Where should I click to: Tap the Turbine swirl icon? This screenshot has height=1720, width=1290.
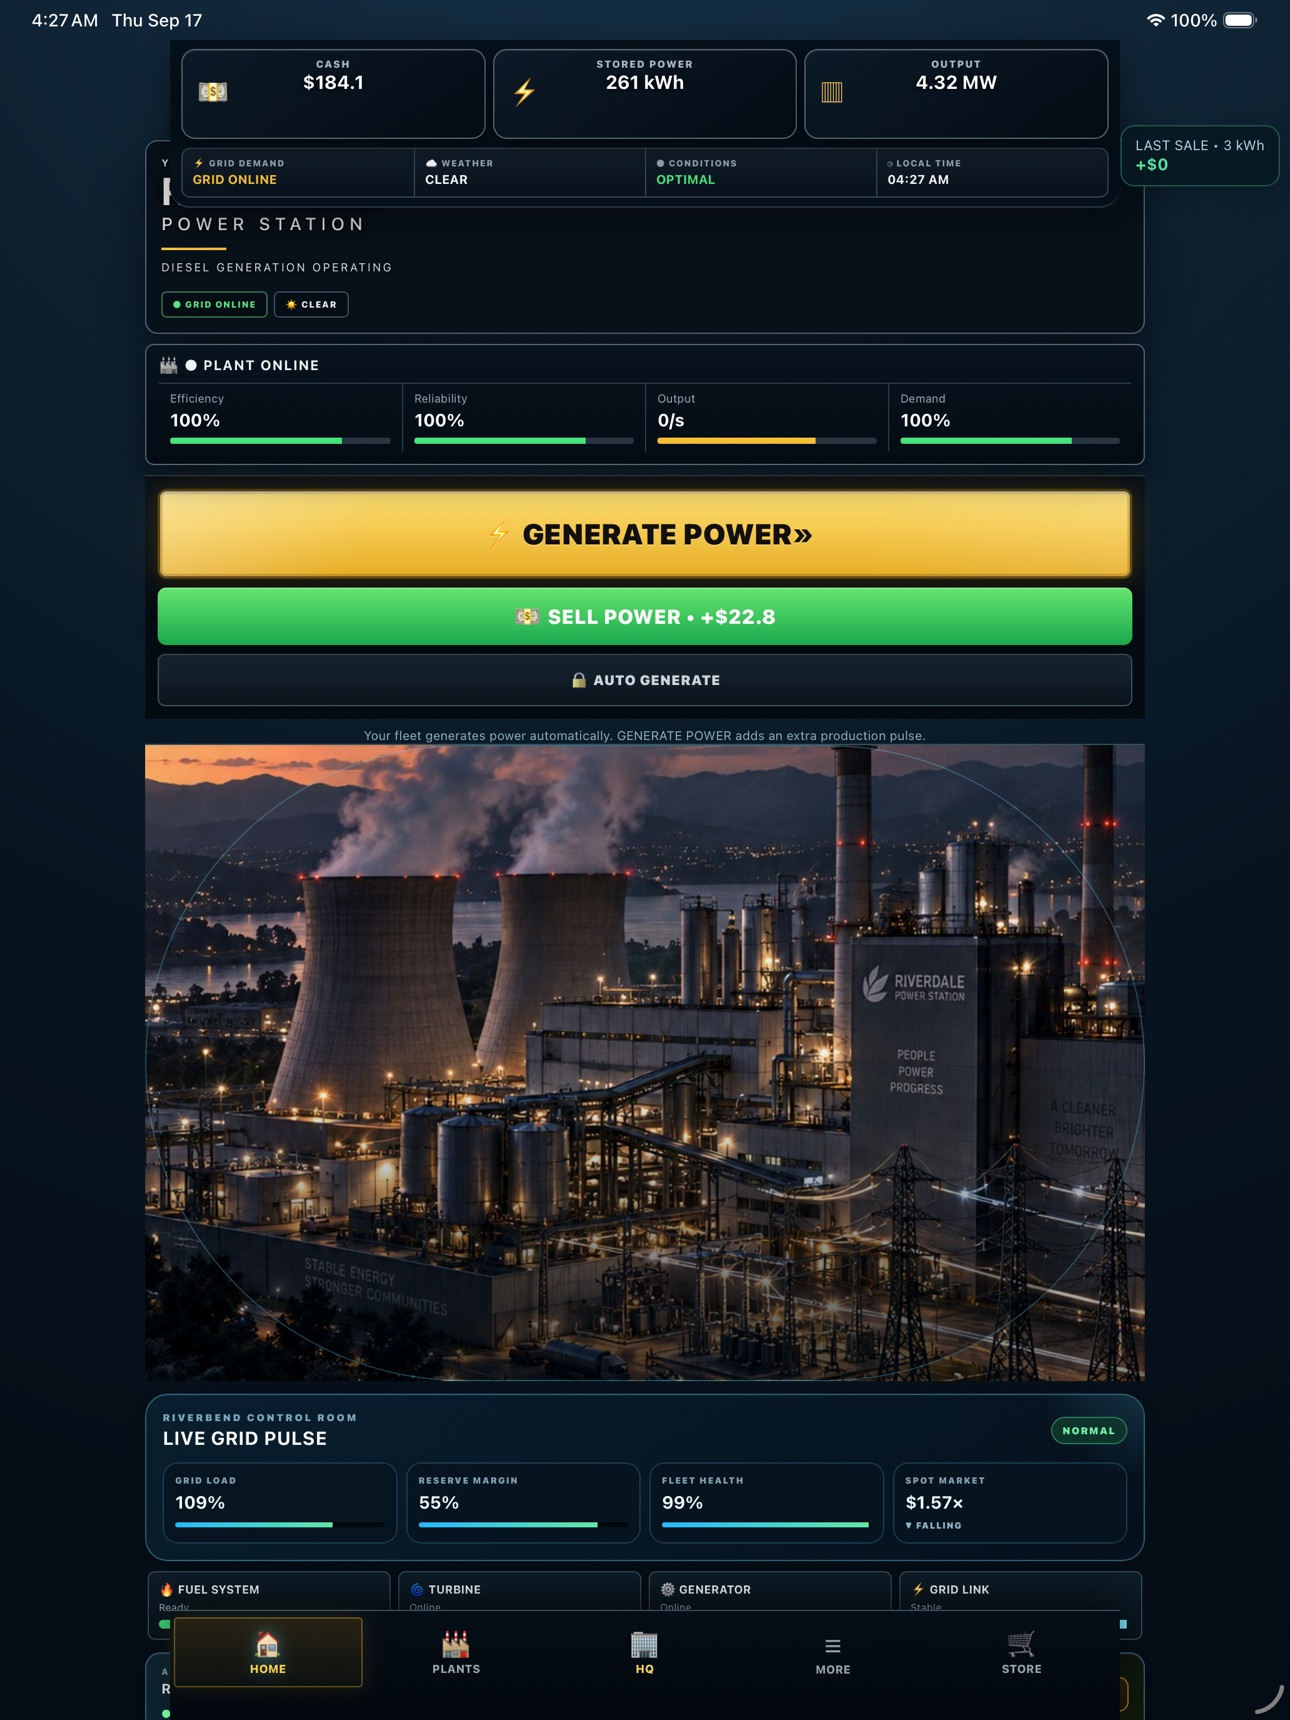[417, 1589]
